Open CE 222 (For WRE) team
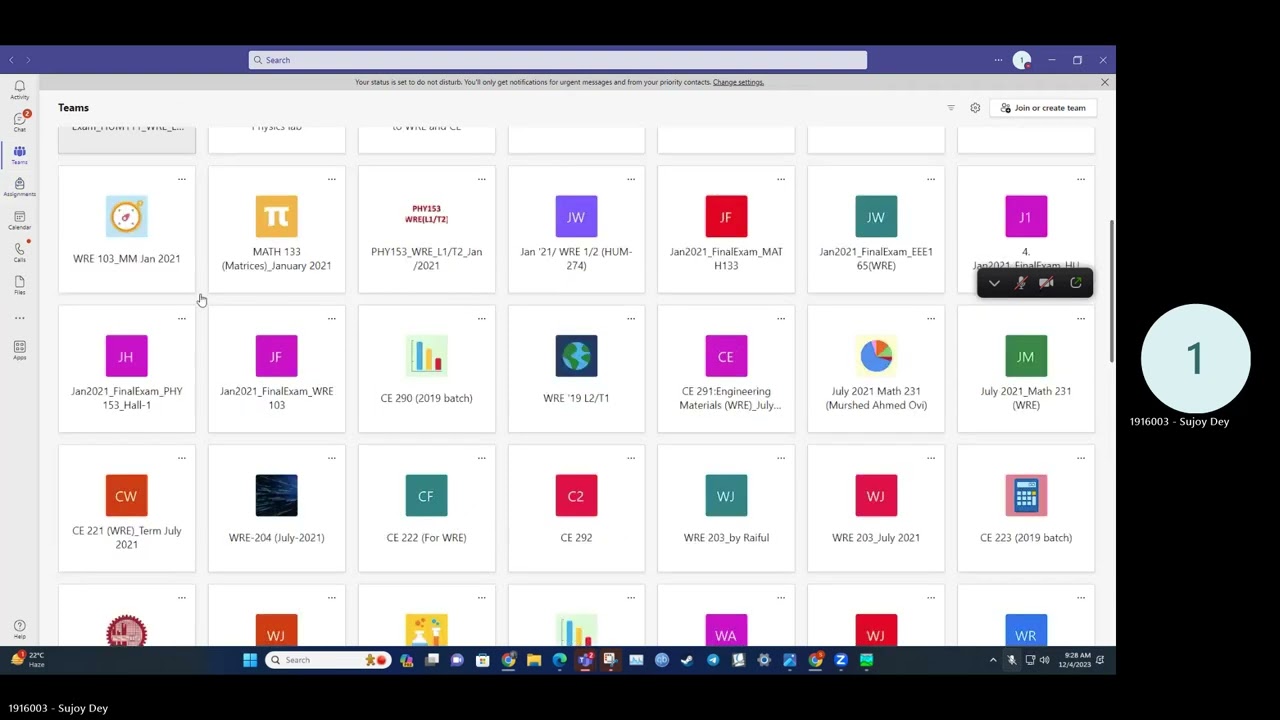This screenshot has width=1280, height=720. (427, 510)
